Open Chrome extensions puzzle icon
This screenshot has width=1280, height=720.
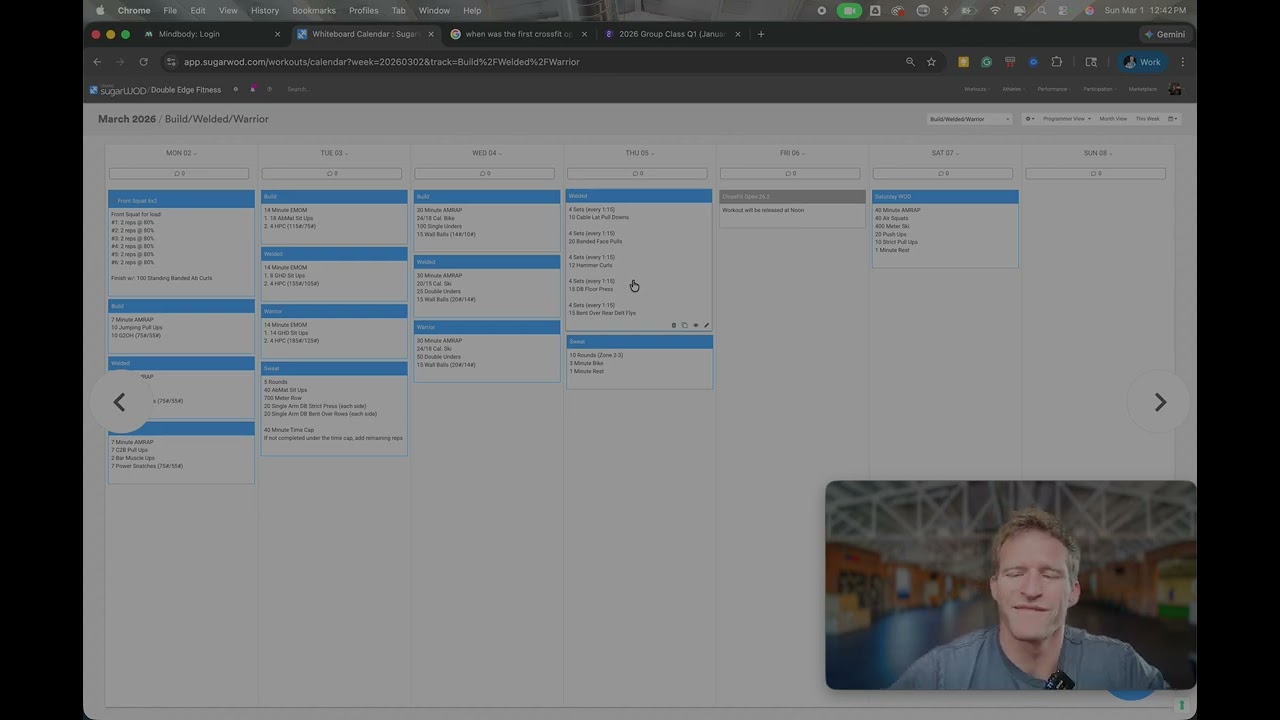pos(1056,62)
